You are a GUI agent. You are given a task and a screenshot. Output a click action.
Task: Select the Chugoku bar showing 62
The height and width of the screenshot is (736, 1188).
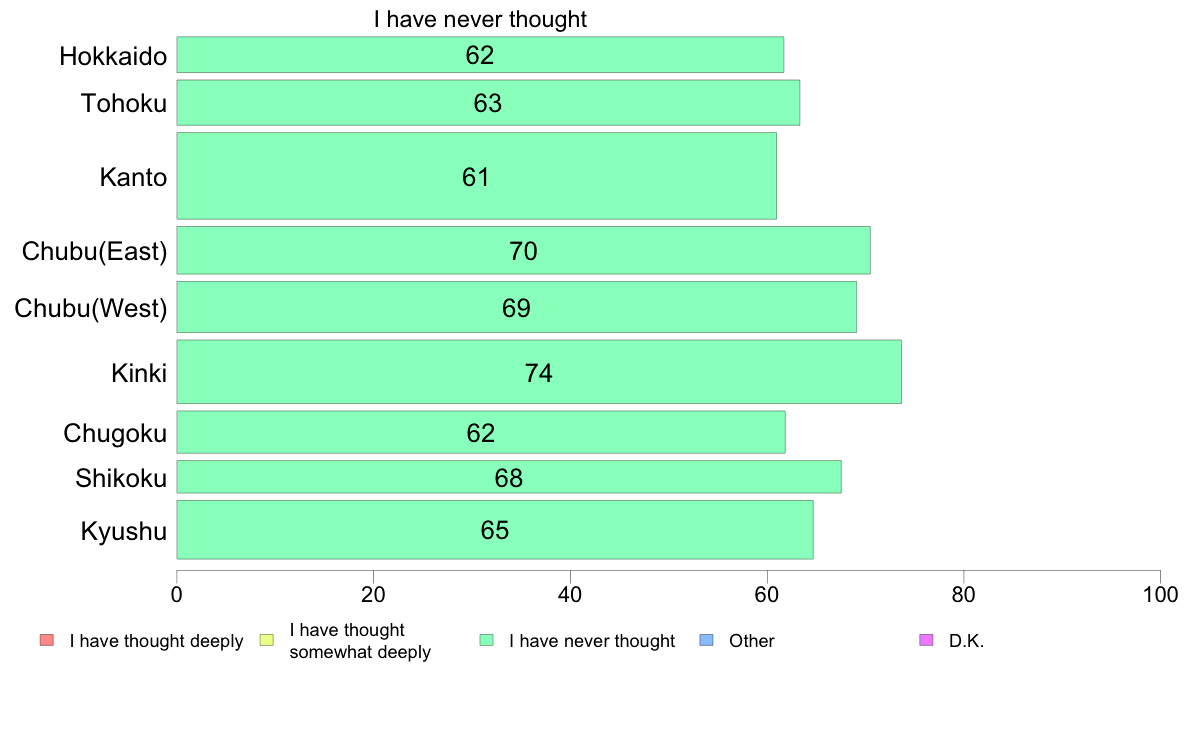click(x=481, y=432)
